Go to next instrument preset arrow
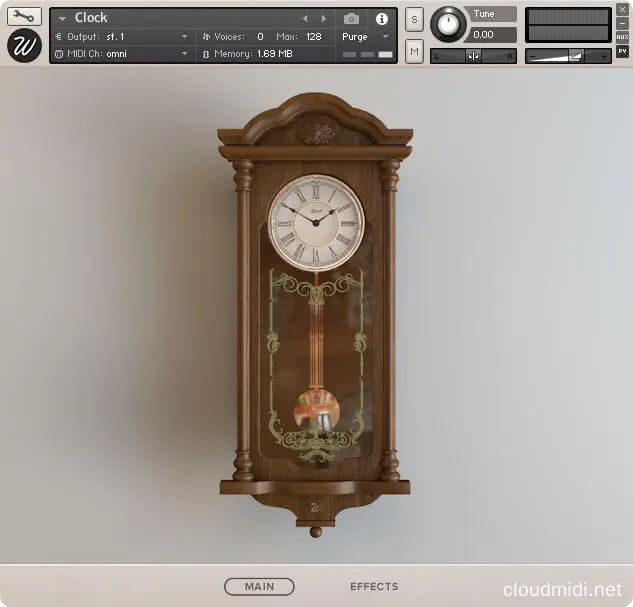This screenshot has height=607, width=633. pos(323,18)
